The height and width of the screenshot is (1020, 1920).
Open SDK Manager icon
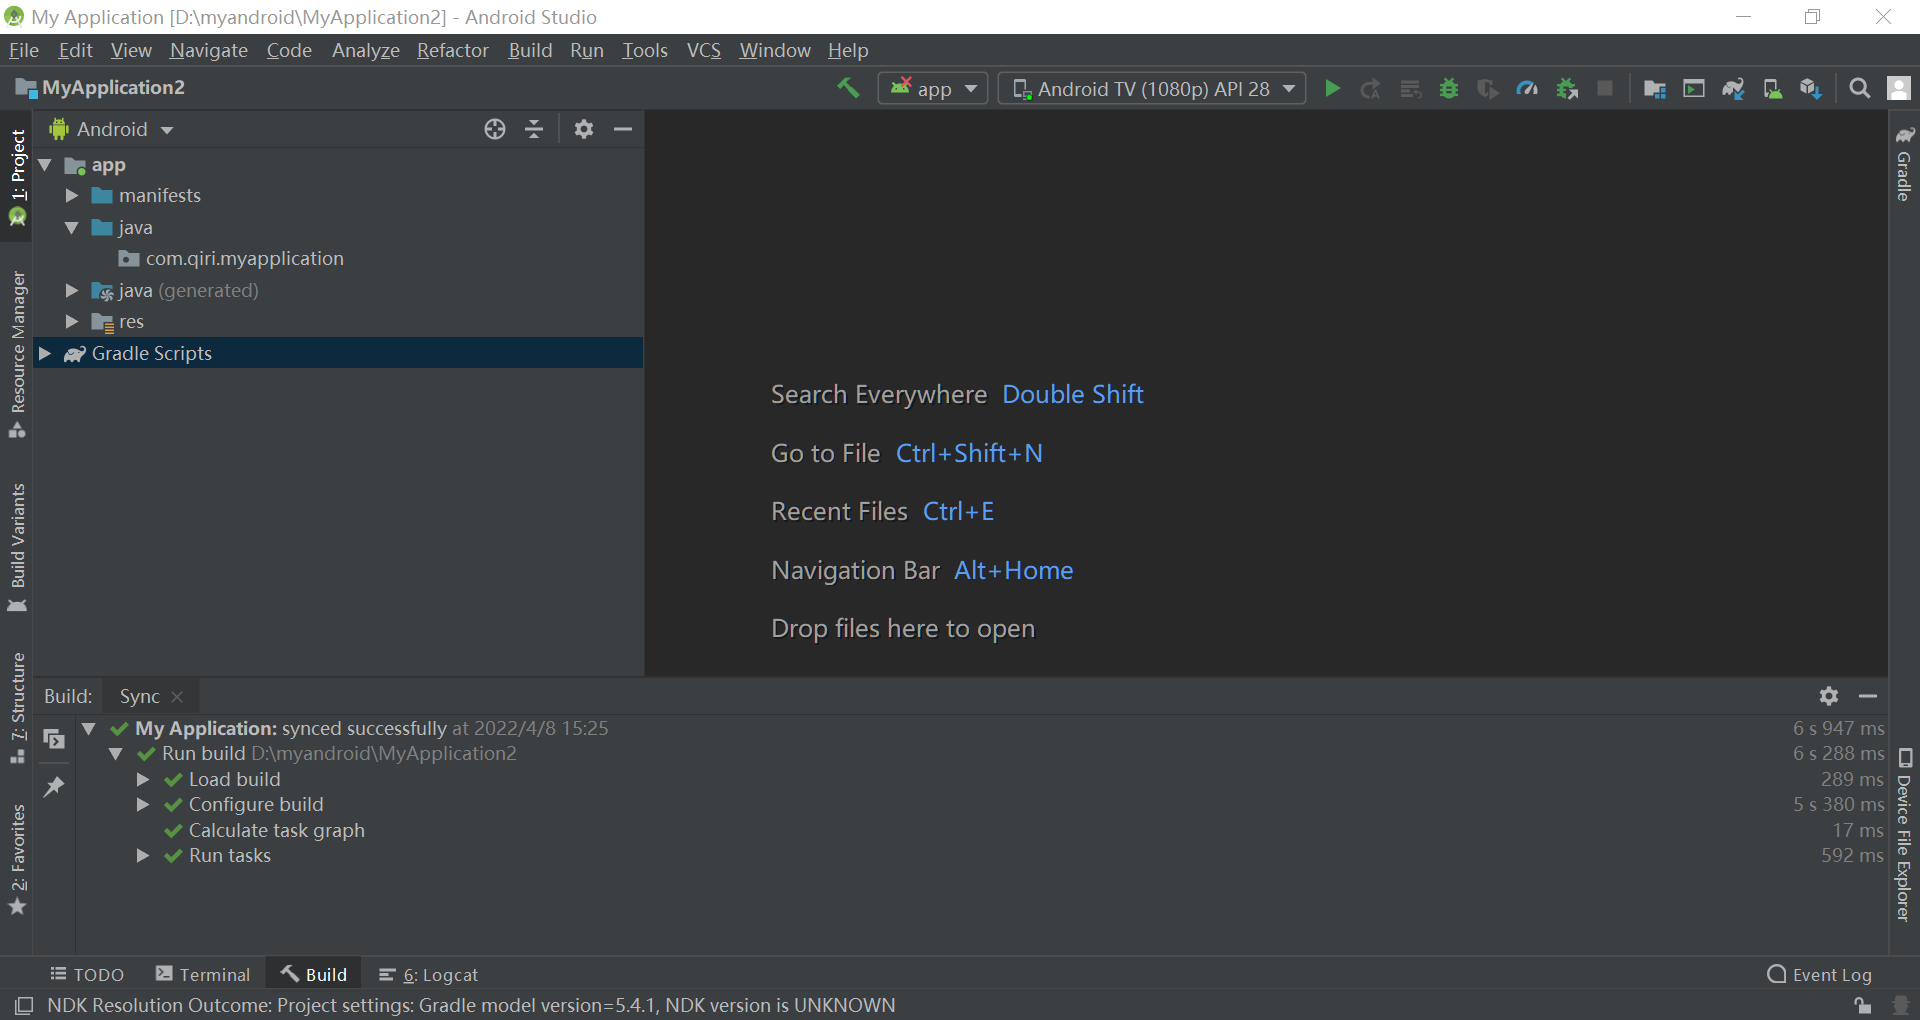pyautogui.click(x=1811, y=88)
